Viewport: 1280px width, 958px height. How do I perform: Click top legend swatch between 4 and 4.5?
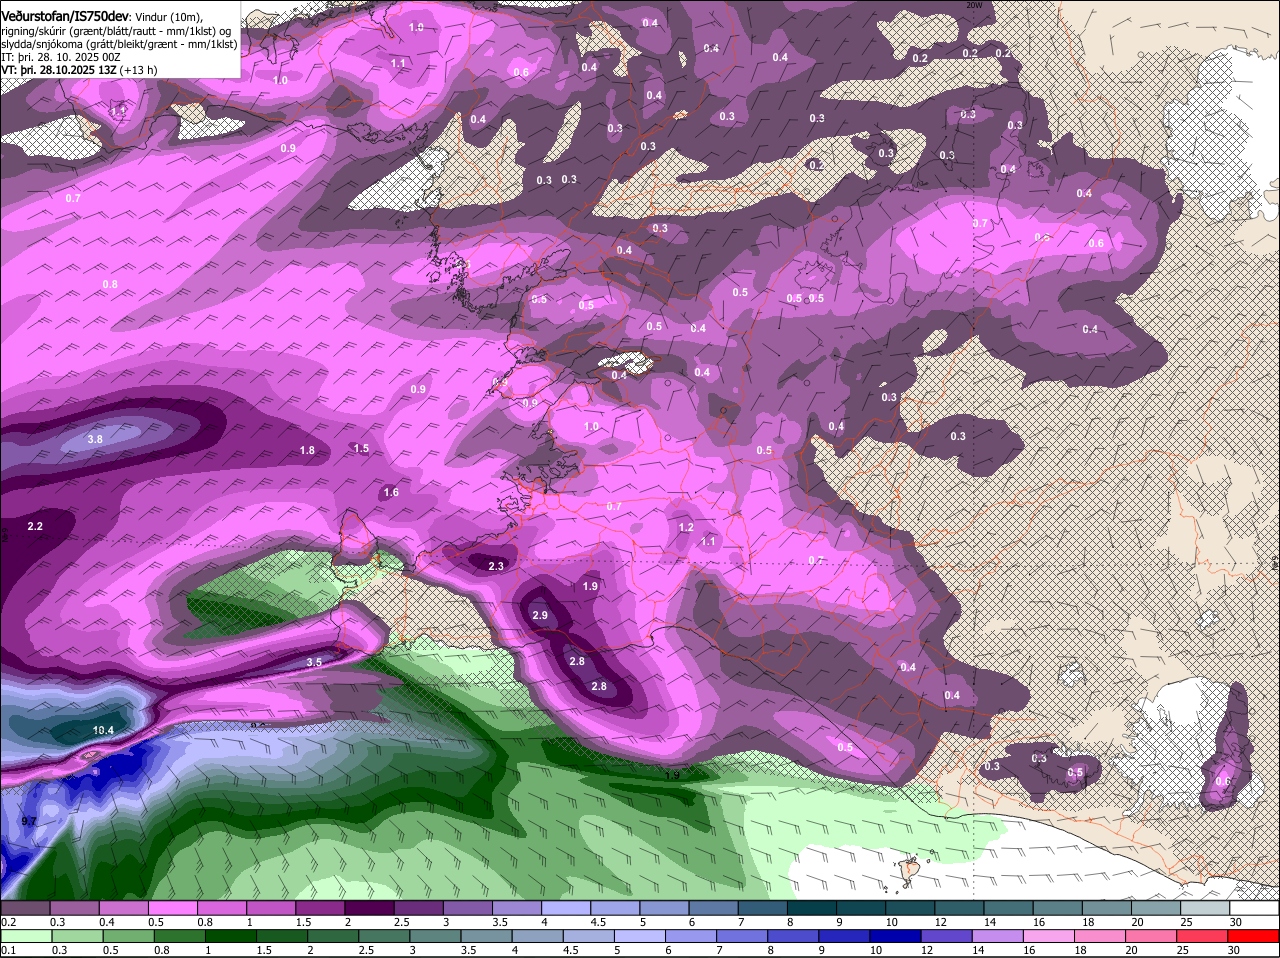(x=567, y=907)
